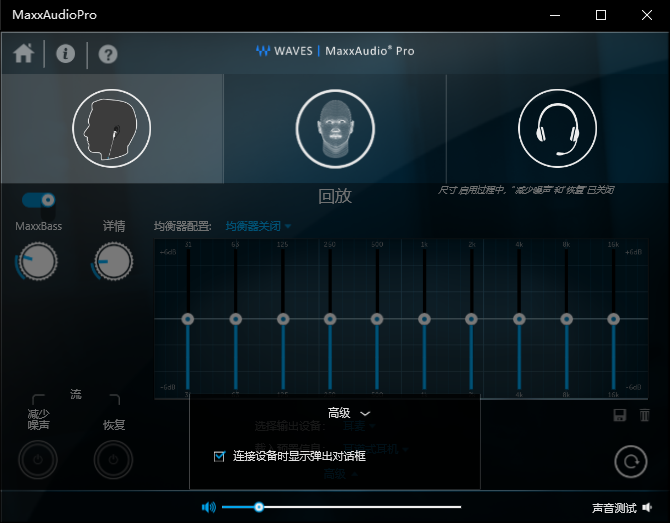670x523 pixels.
Task: Click the 63 Hz equalizer slider handle
Action: coord(235,319)
